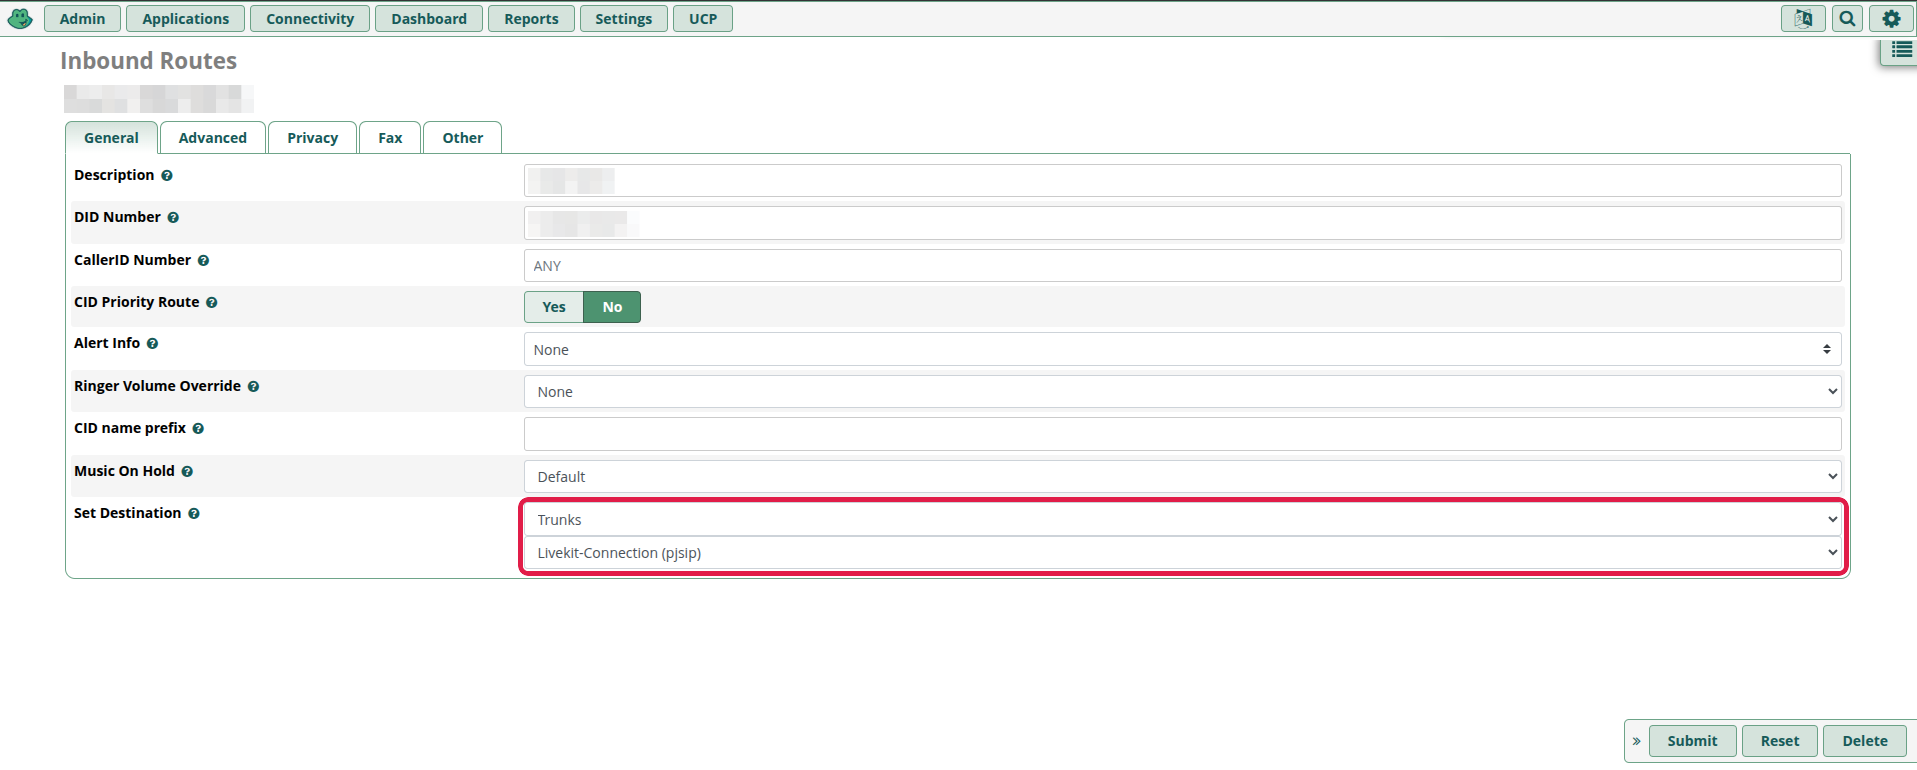
Task: Open the Reports menu
Action: click(x=531, y=19)
